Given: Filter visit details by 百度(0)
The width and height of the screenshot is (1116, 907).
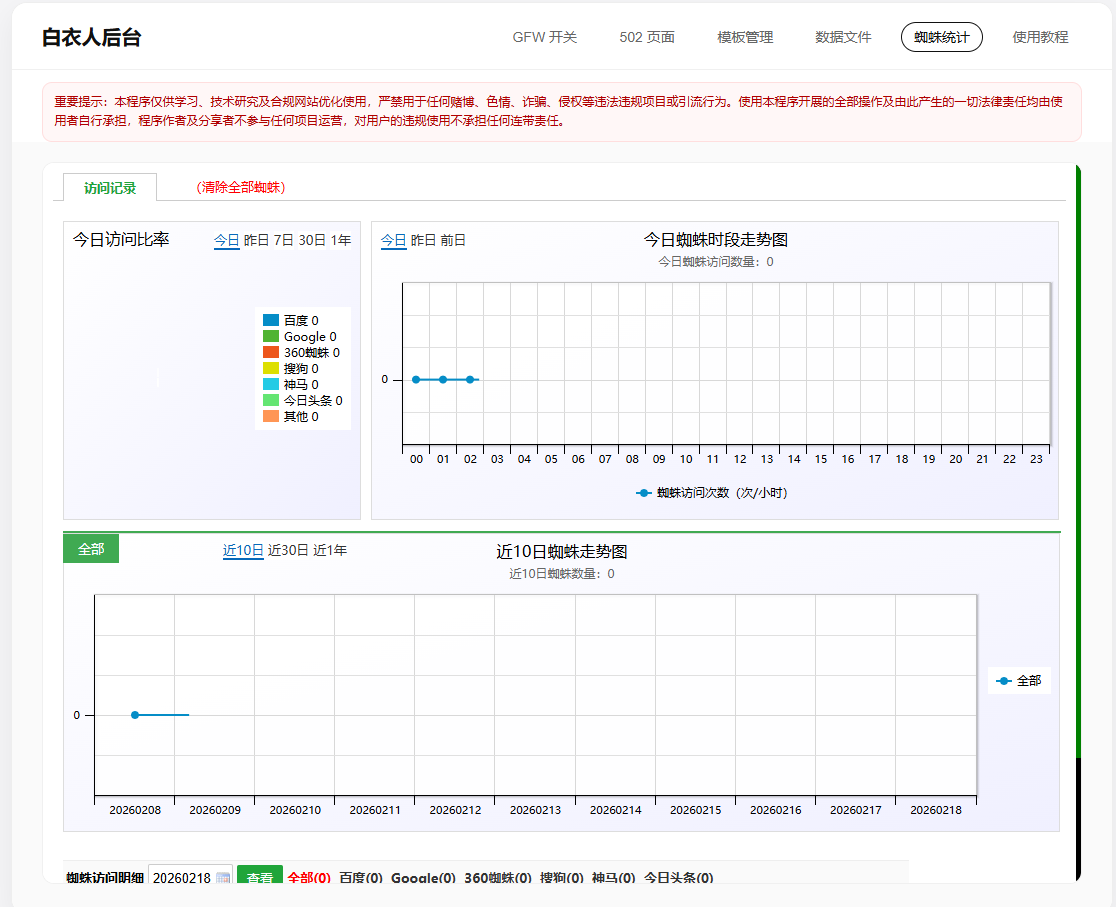Looking at the screenshot, I should (x=360, y=878).
